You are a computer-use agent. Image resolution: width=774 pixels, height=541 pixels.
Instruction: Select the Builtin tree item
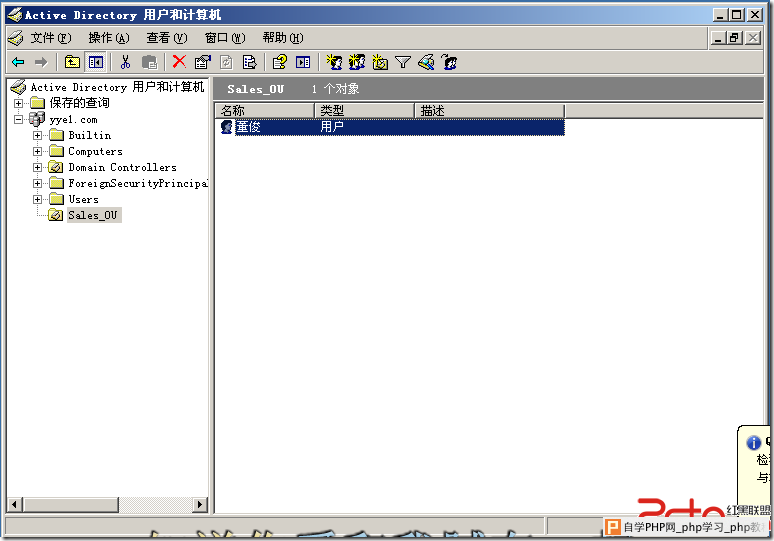[x=89, y=135]
